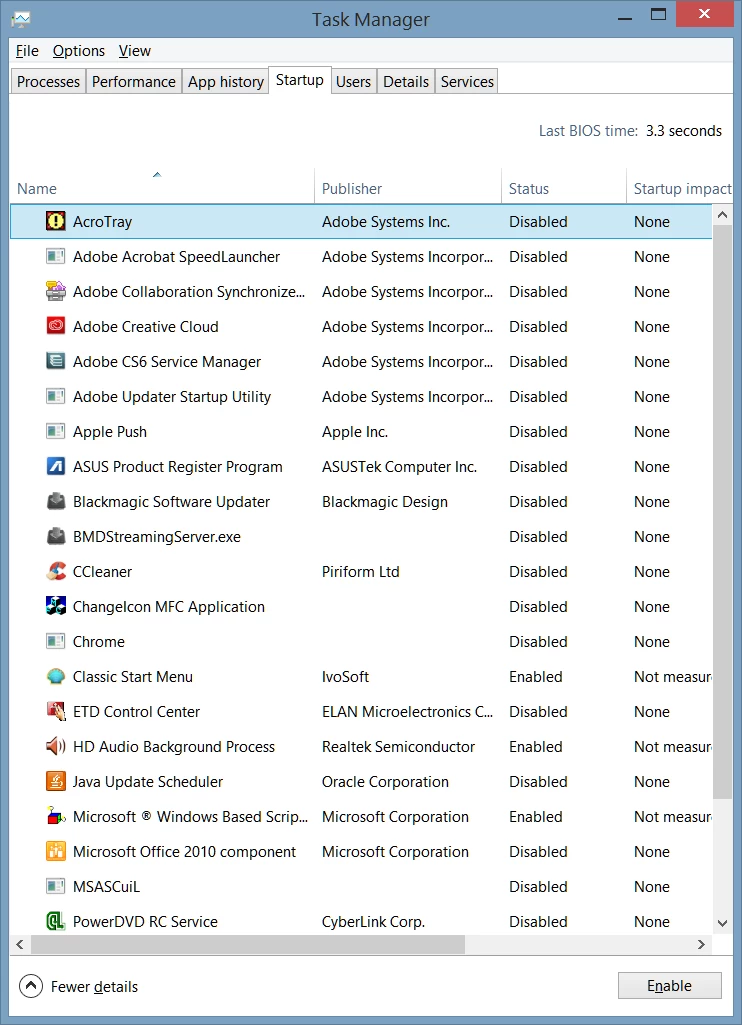Screen dimensions: 742x1025
Task: Sort by Startup impact column
Action: [x=680, y=186]
